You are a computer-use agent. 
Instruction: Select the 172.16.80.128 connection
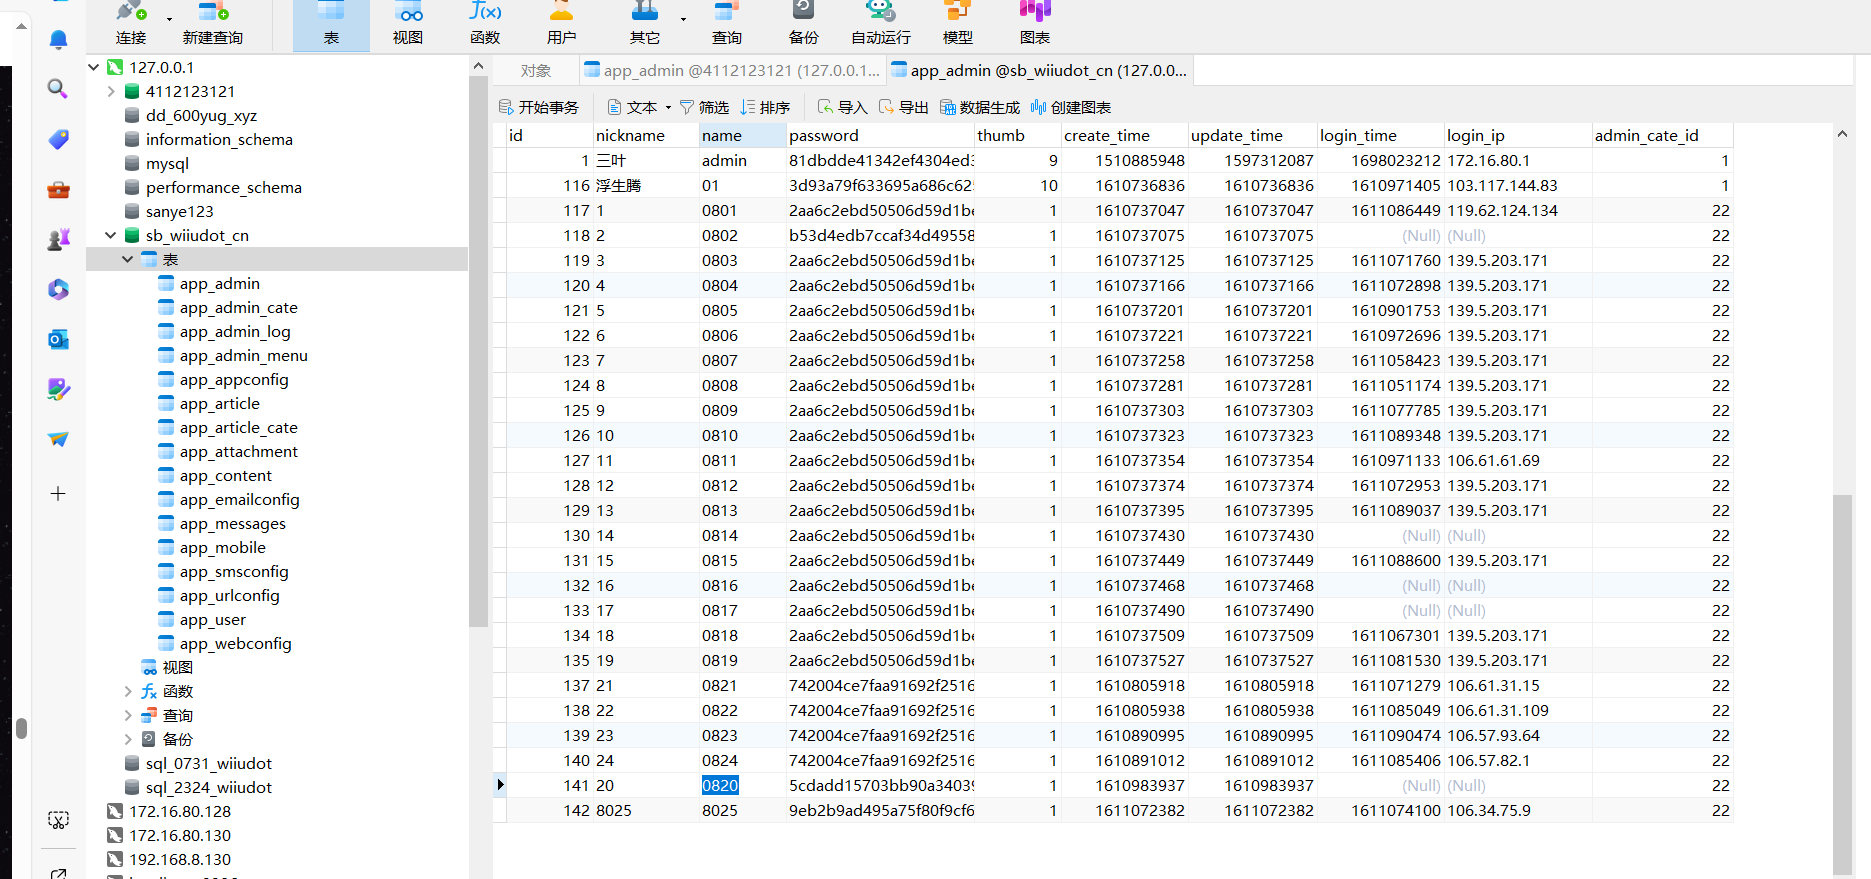[179, 811]
